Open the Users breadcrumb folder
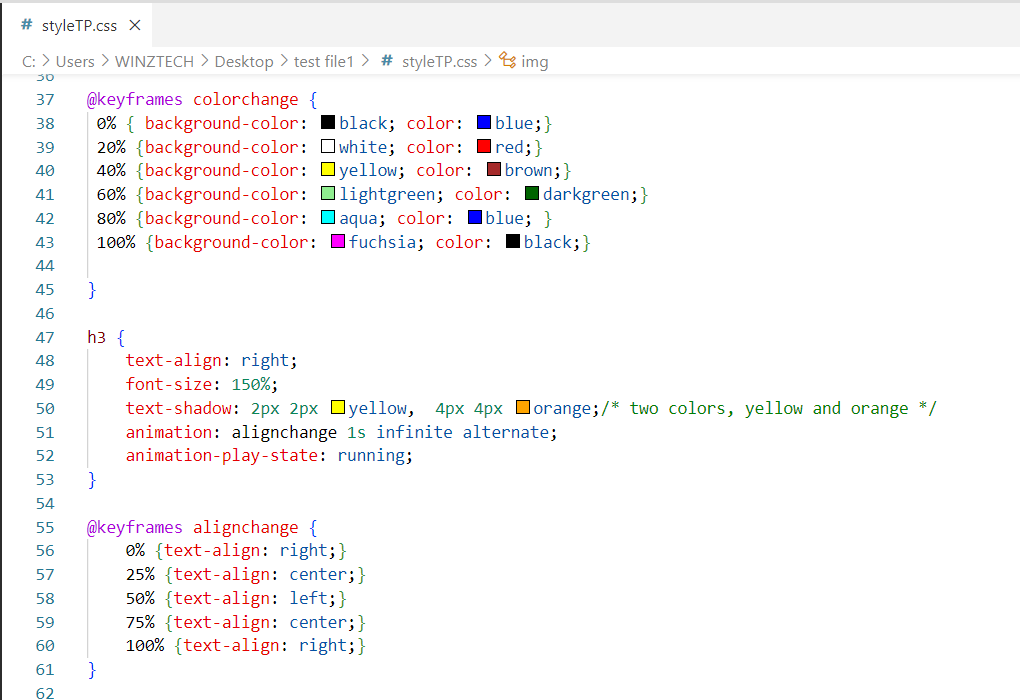The height and width of the screenshot is (700, 1020). pos(75,62)
